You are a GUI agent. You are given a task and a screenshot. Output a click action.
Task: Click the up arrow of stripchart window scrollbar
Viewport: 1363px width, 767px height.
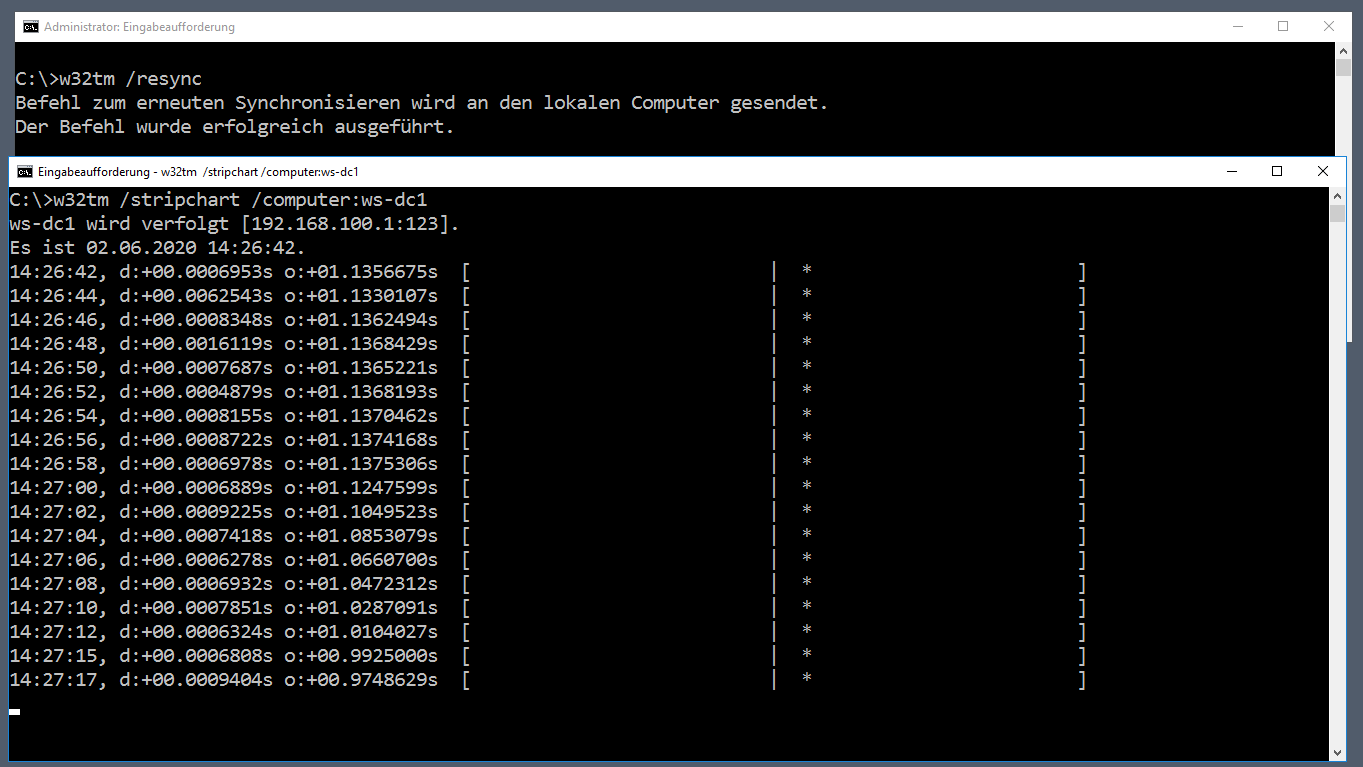point(1337,196)
